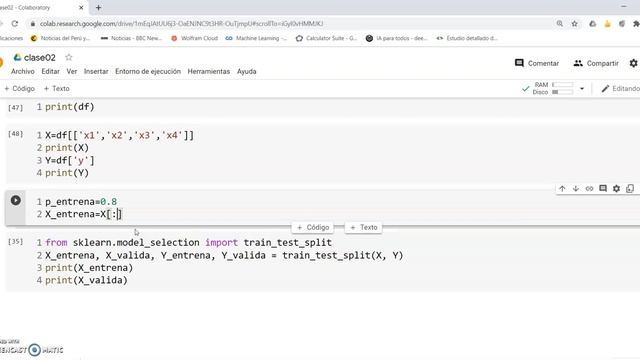The image size is (640, 360).
Task: Open notebook settings gear at top right
Action: pyautogui.click(x=633, y=63)
